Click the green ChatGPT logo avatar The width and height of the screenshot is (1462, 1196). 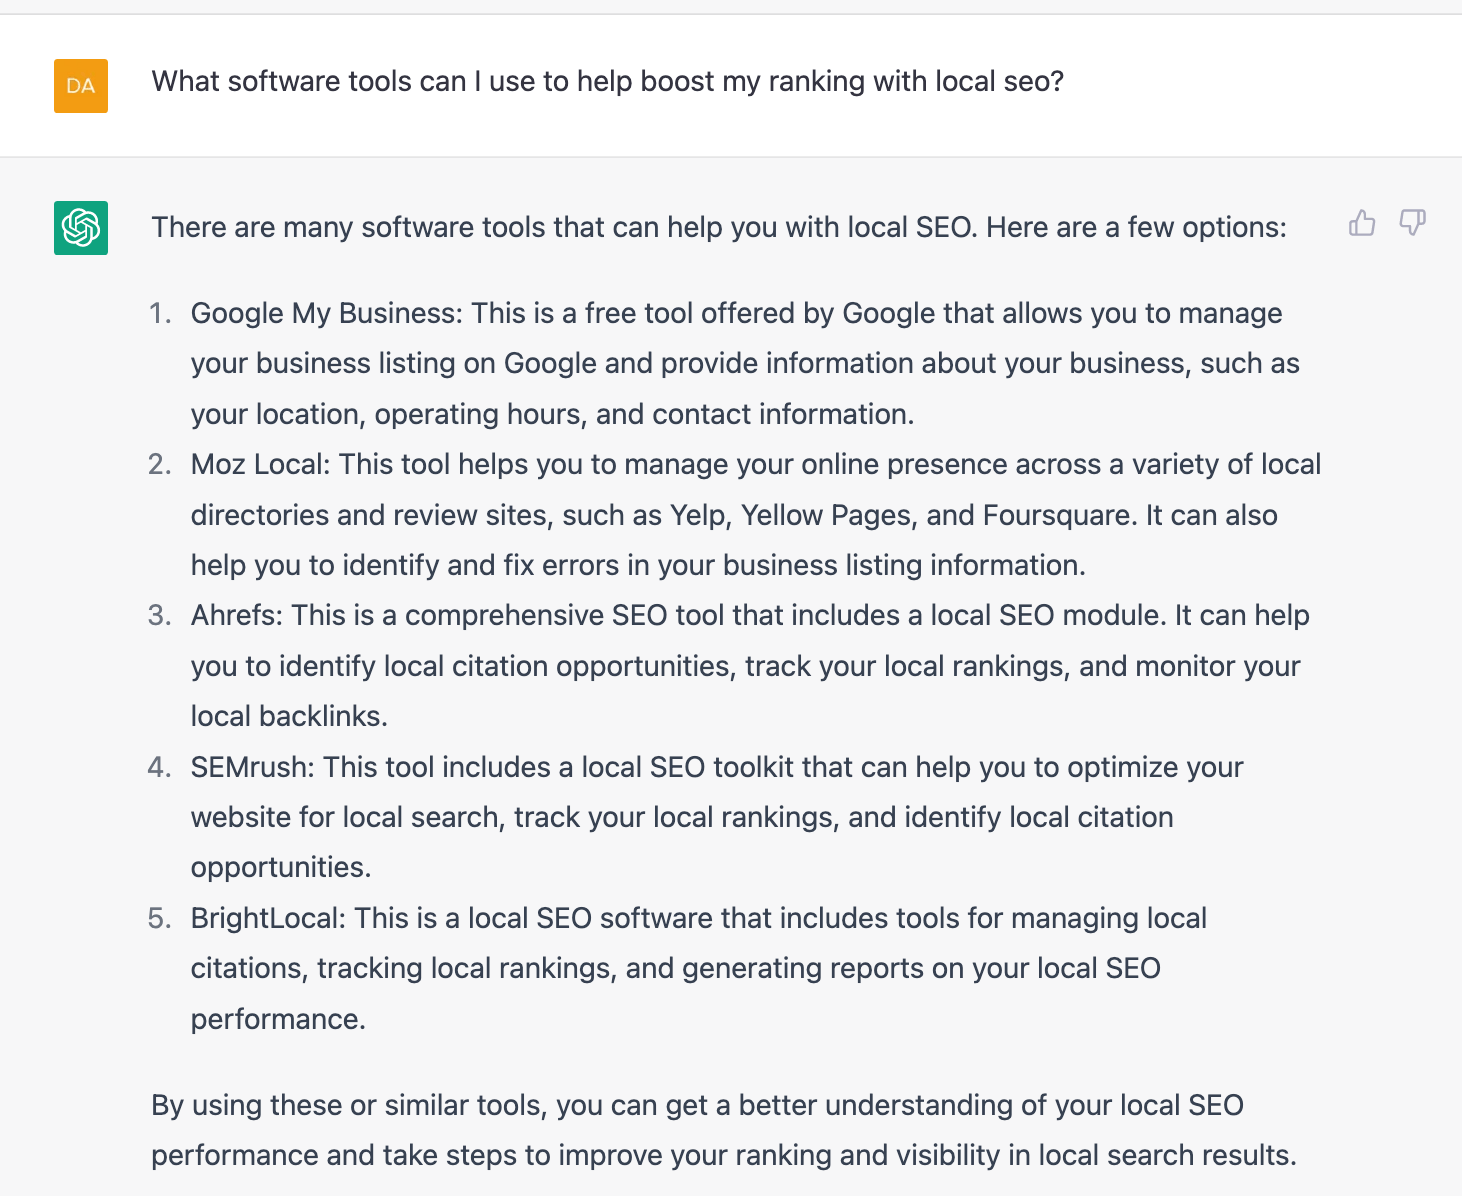point(81,228)
